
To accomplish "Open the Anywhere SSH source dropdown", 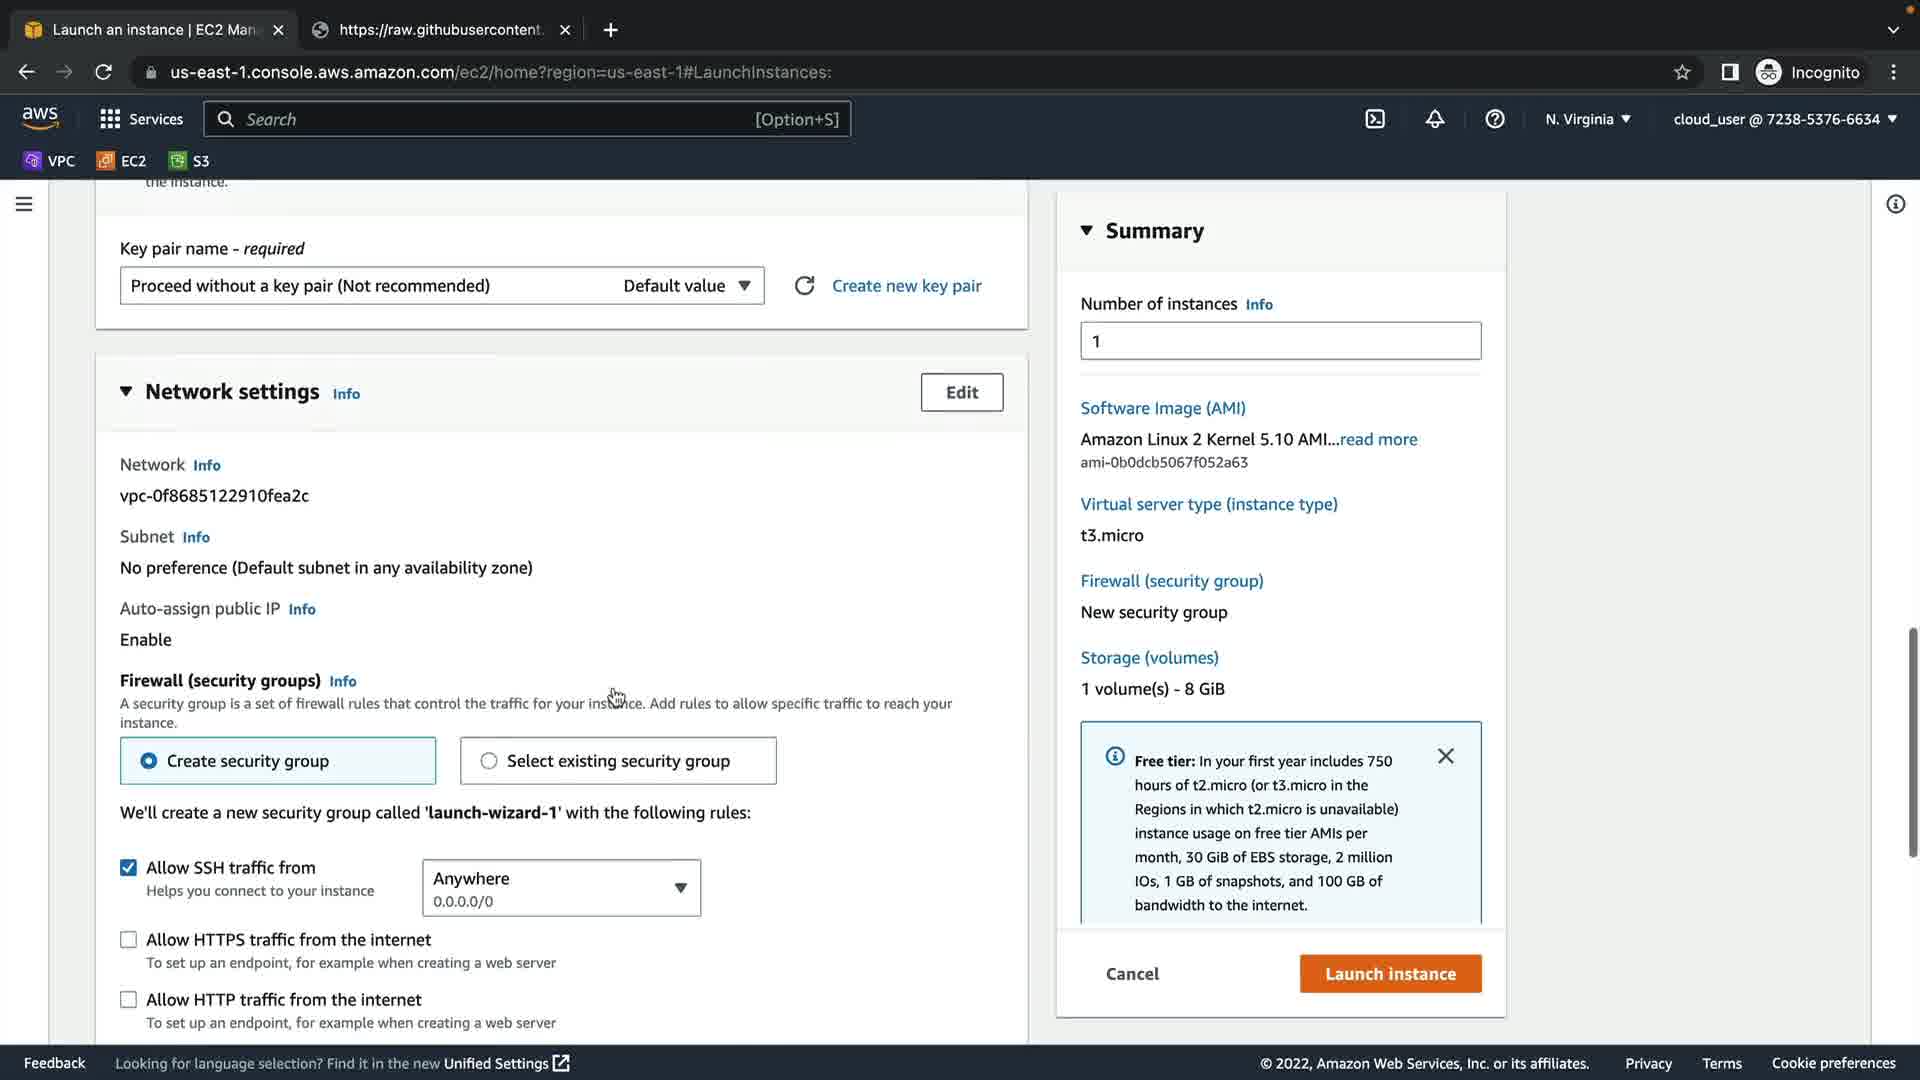I will pyautogui.click(x=561, y=888).
